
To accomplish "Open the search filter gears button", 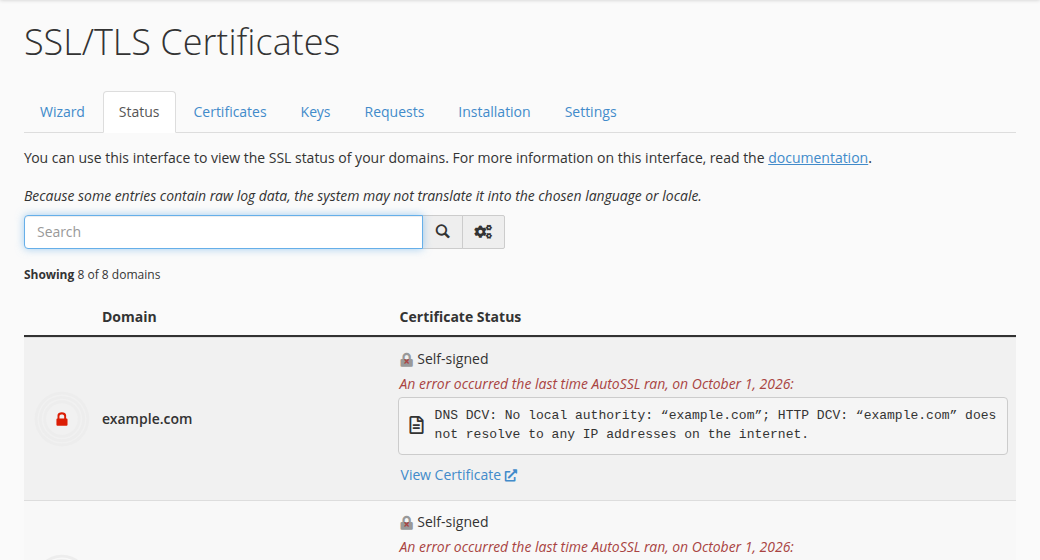I will point(484,232).
